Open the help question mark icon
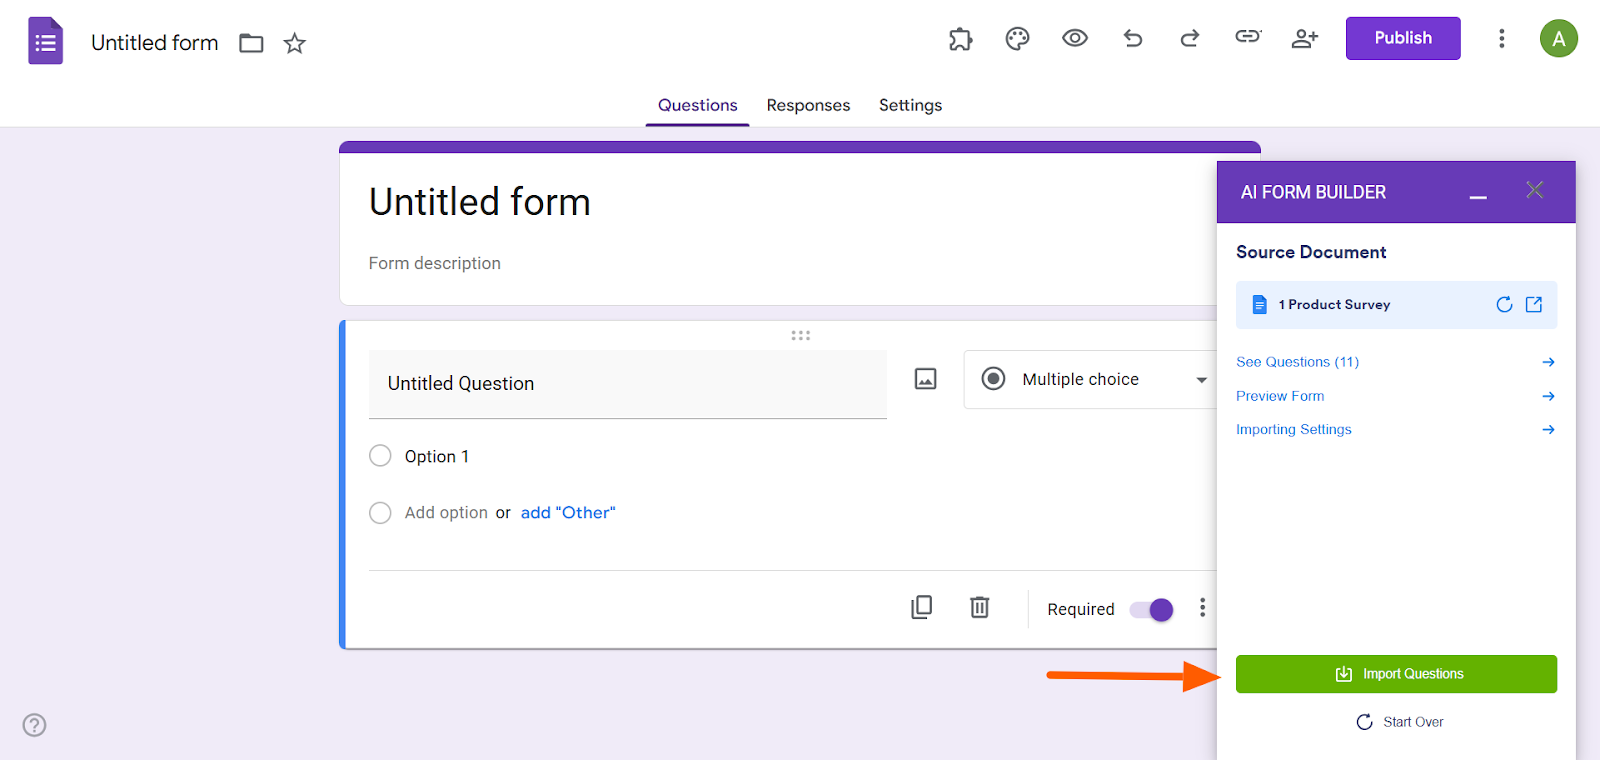 pyautogui.click(x=35, y=725)
